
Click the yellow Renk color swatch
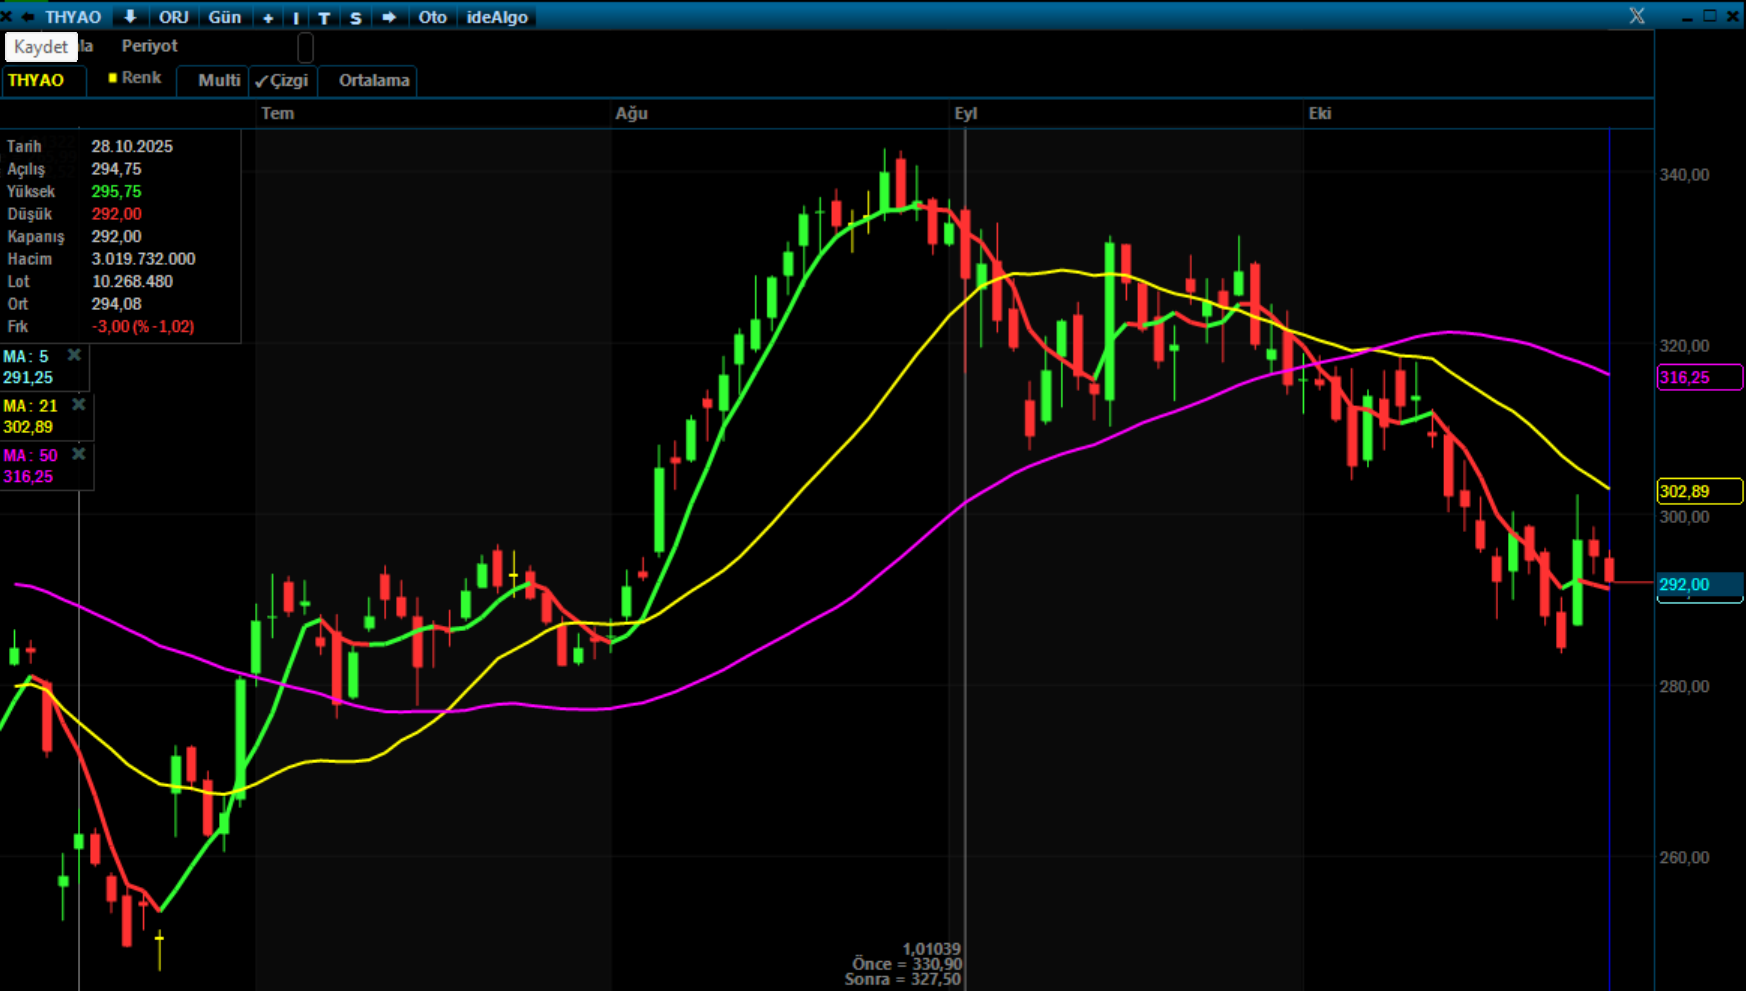113,78
